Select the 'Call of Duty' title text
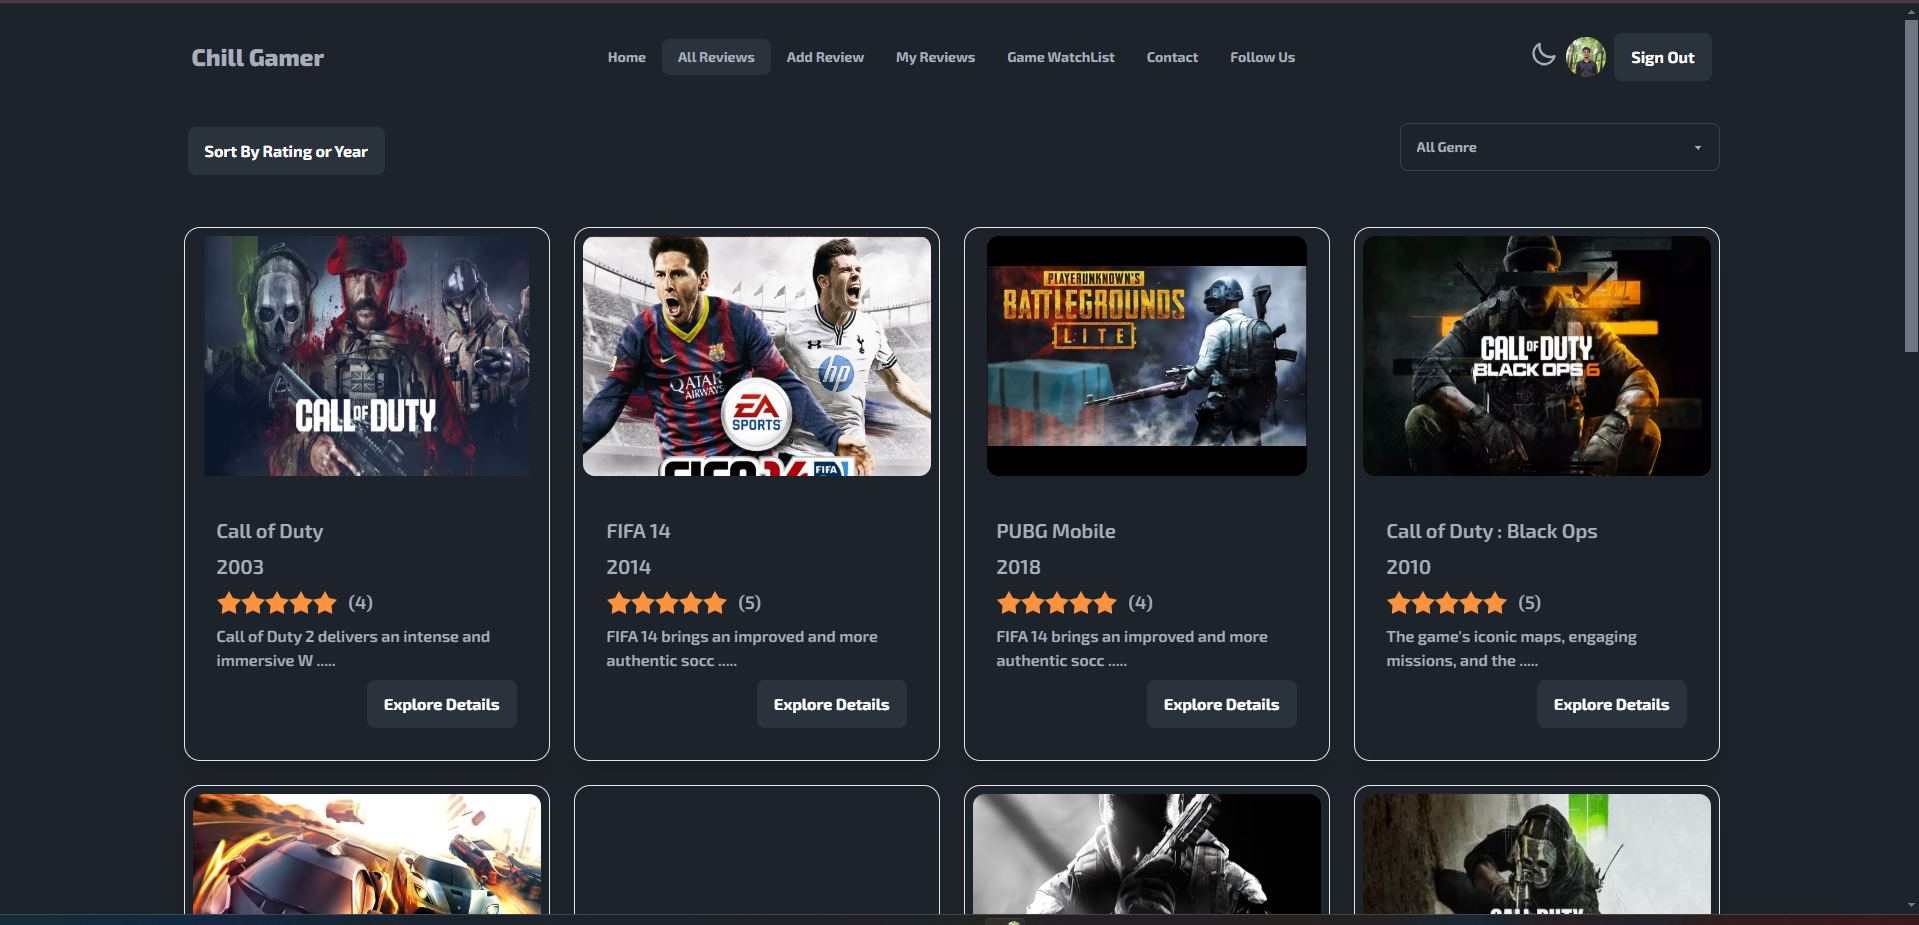Viewport: 1919px width, 925px height. click(270, 531)
